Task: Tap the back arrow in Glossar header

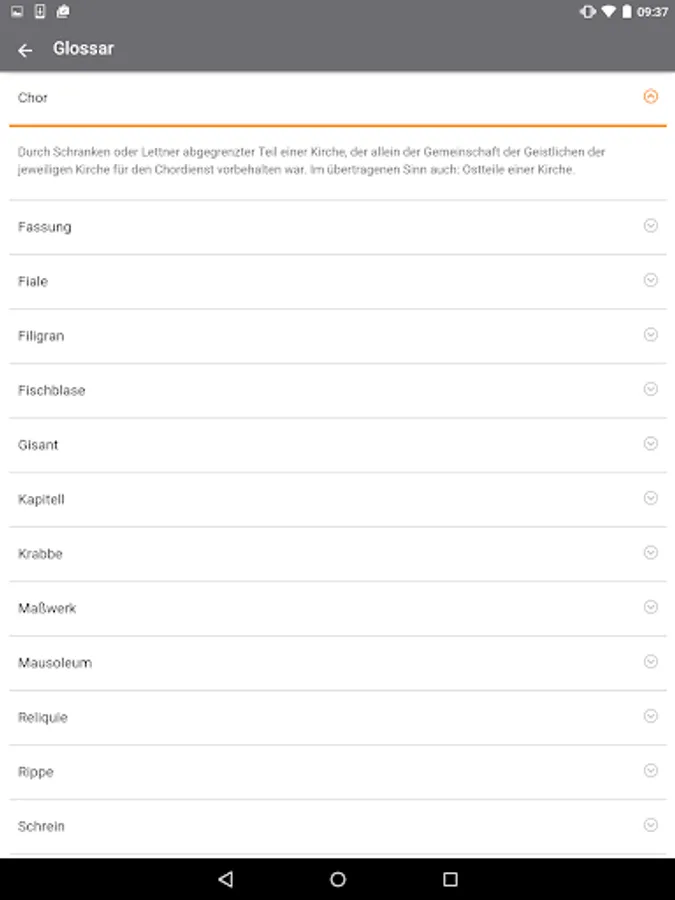Action: [x=25, y=50]
